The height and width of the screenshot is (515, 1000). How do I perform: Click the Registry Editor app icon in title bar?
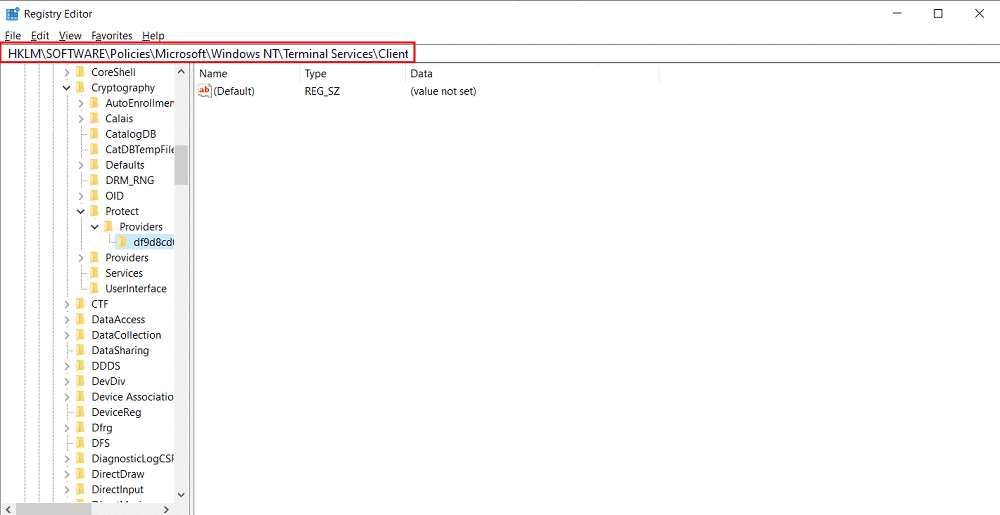click(x=12, y=14)
